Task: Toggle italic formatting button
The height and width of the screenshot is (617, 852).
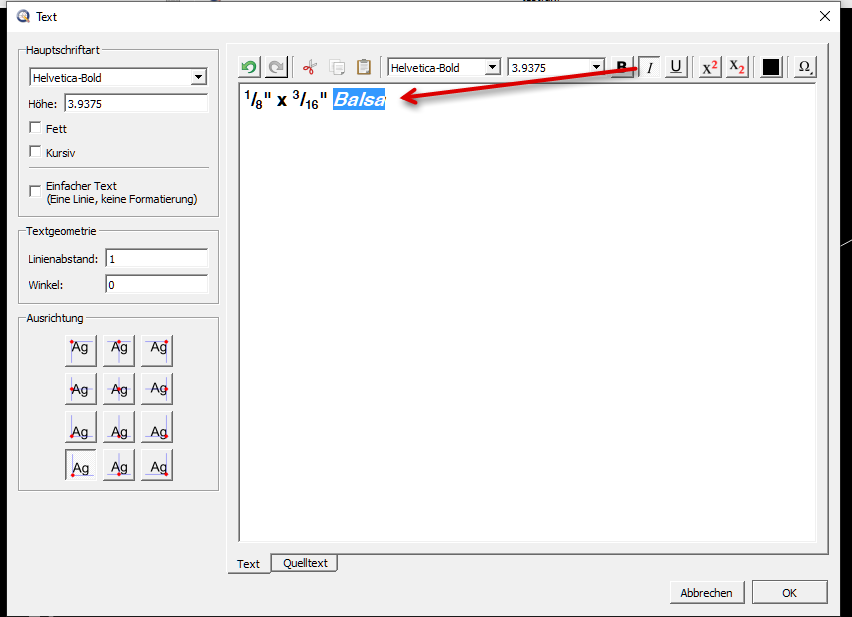Action: 650,67
